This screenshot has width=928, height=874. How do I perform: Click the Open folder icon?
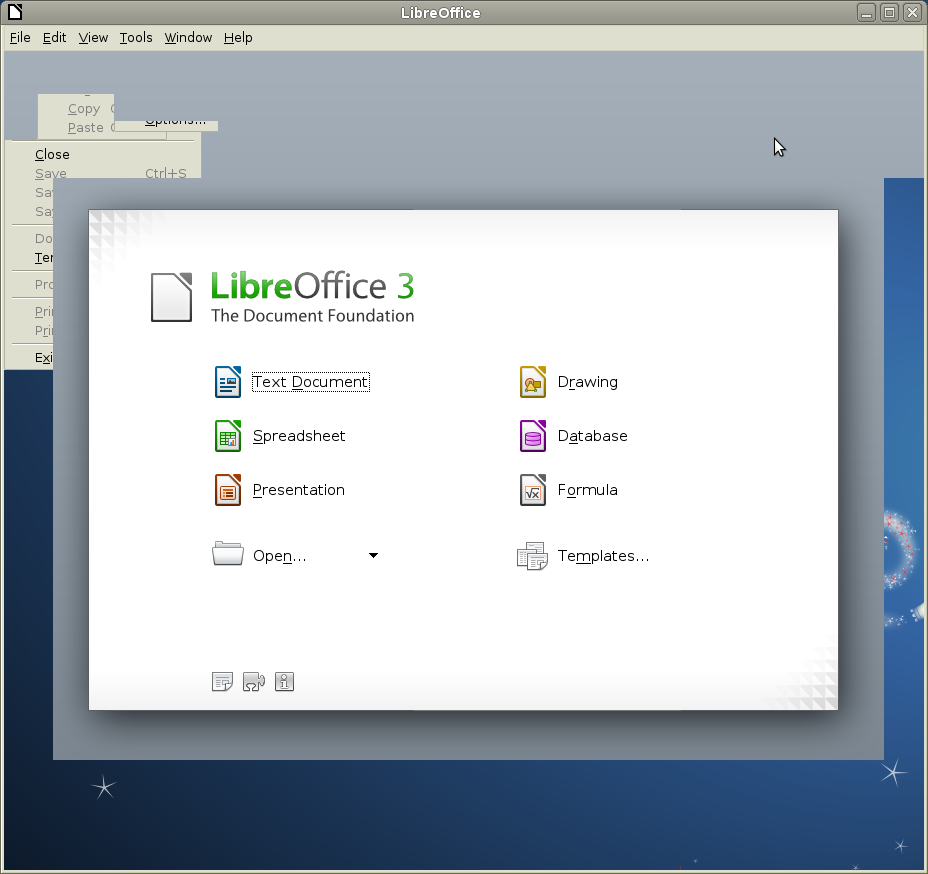point(228,554)
